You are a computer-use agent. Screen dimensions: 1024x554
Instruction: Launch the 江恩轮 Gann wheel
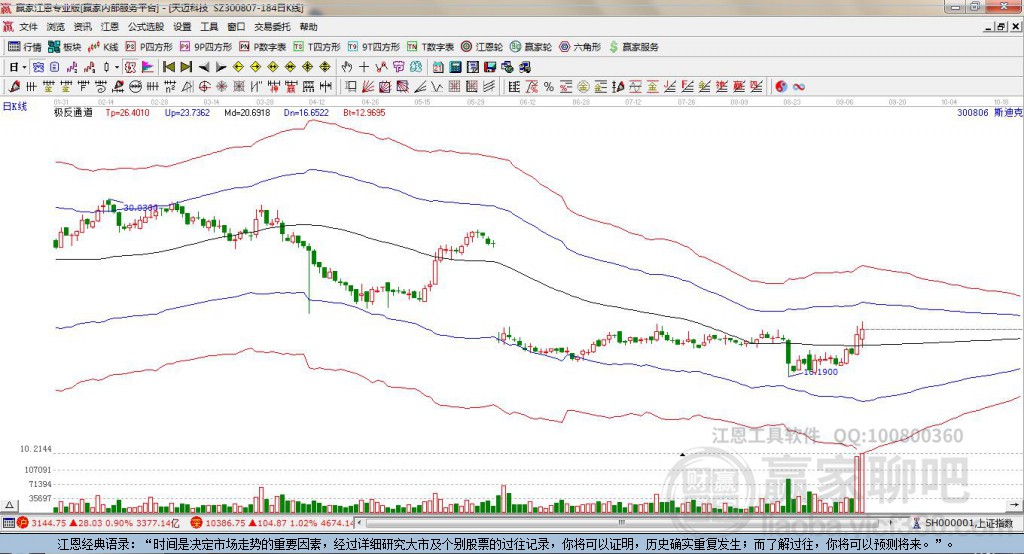482,47
